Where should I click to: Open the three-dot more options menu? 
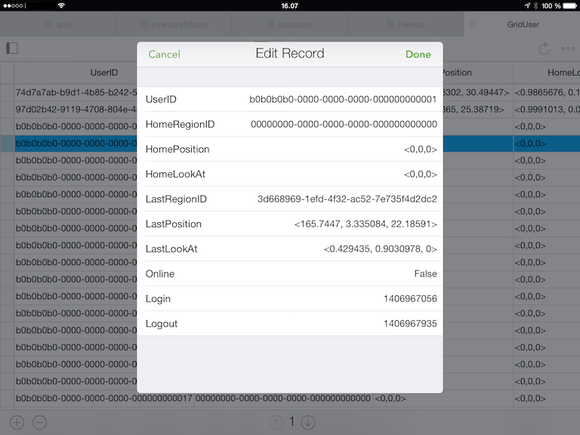coord(568,48)
